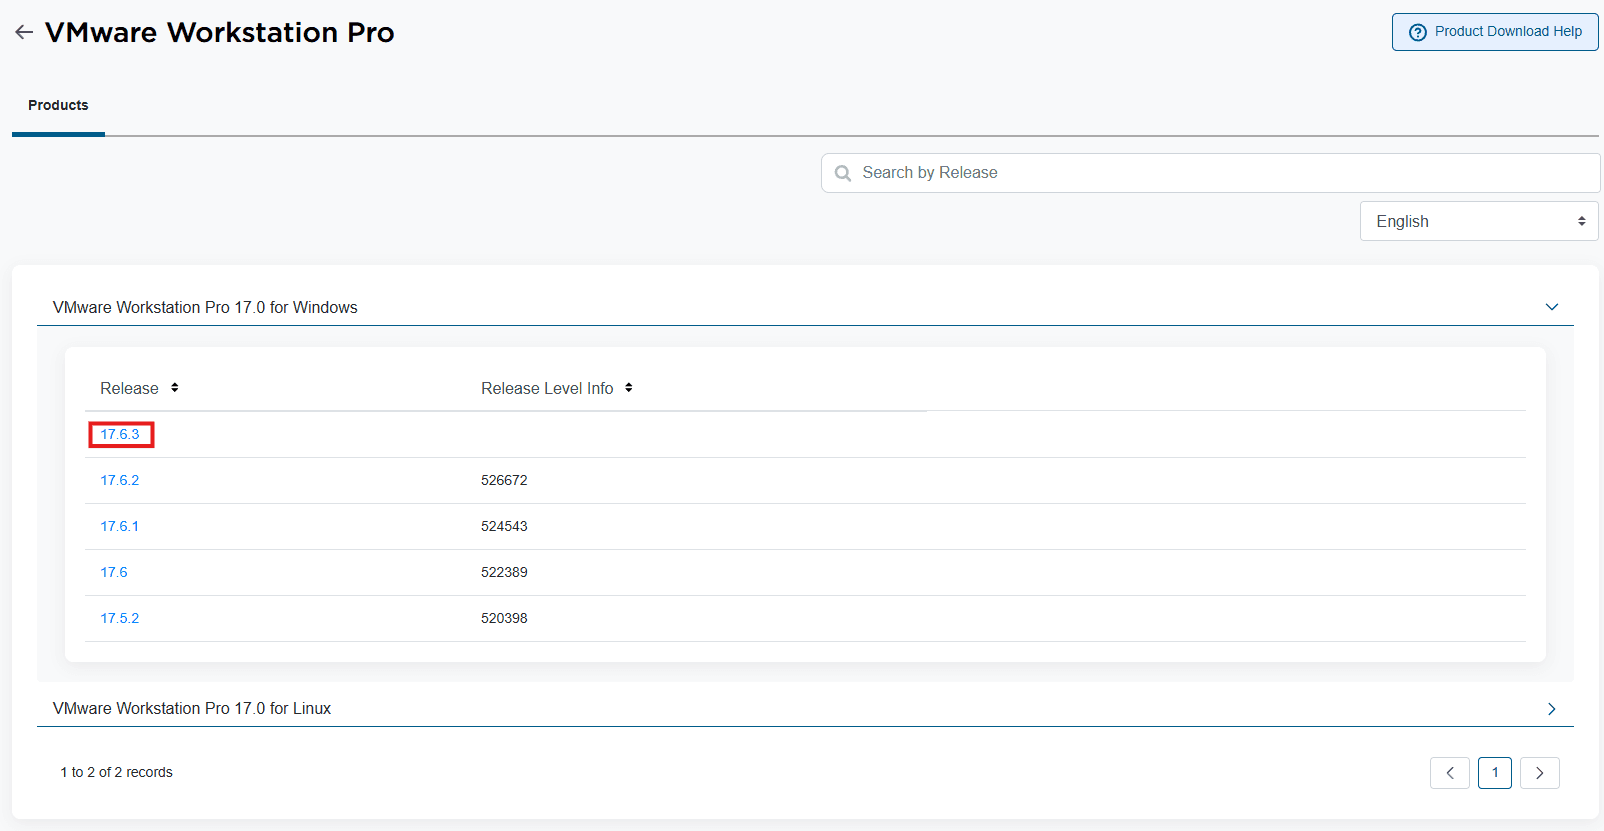Focus the Search by Release field
The height and width of the screenshot is (831, 1604).
pos(1210,173)
